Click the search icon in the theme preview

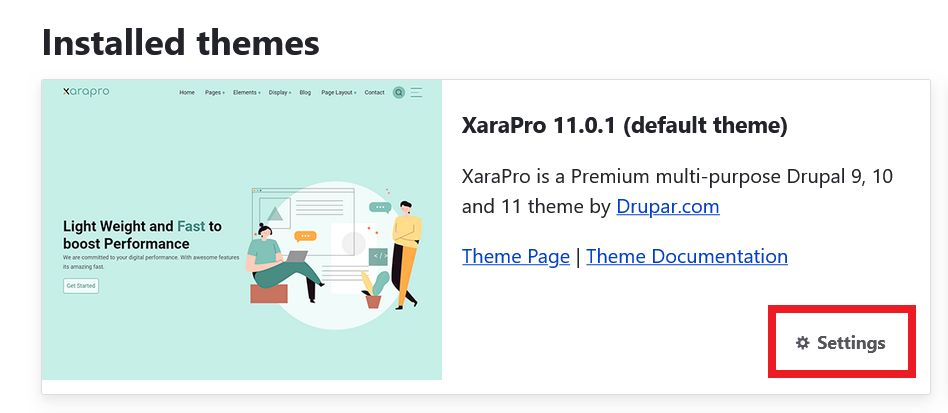coord(398,93)
